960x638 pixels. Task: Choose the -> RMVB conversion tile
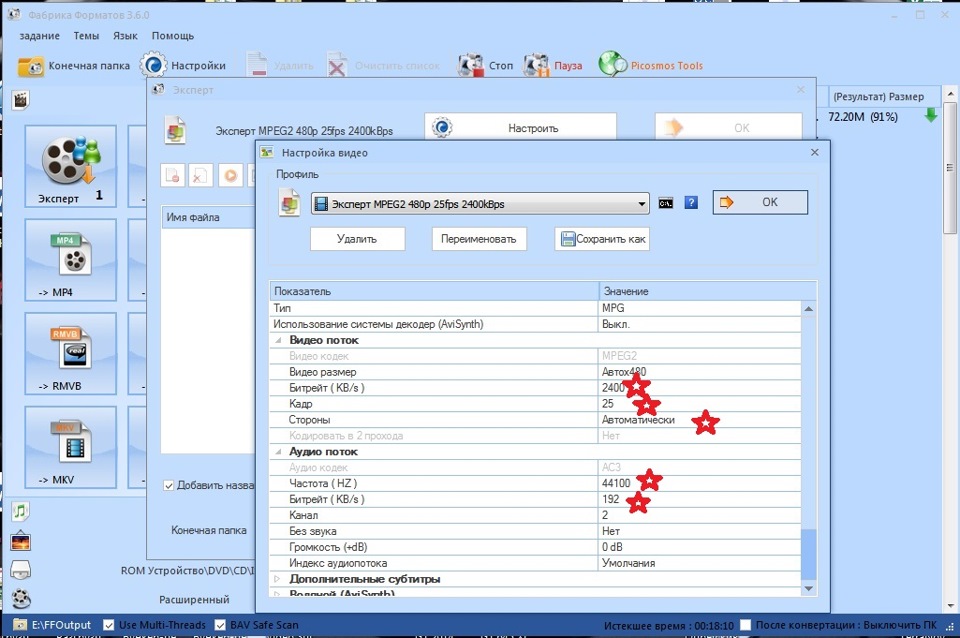click(x=70, y=354)
